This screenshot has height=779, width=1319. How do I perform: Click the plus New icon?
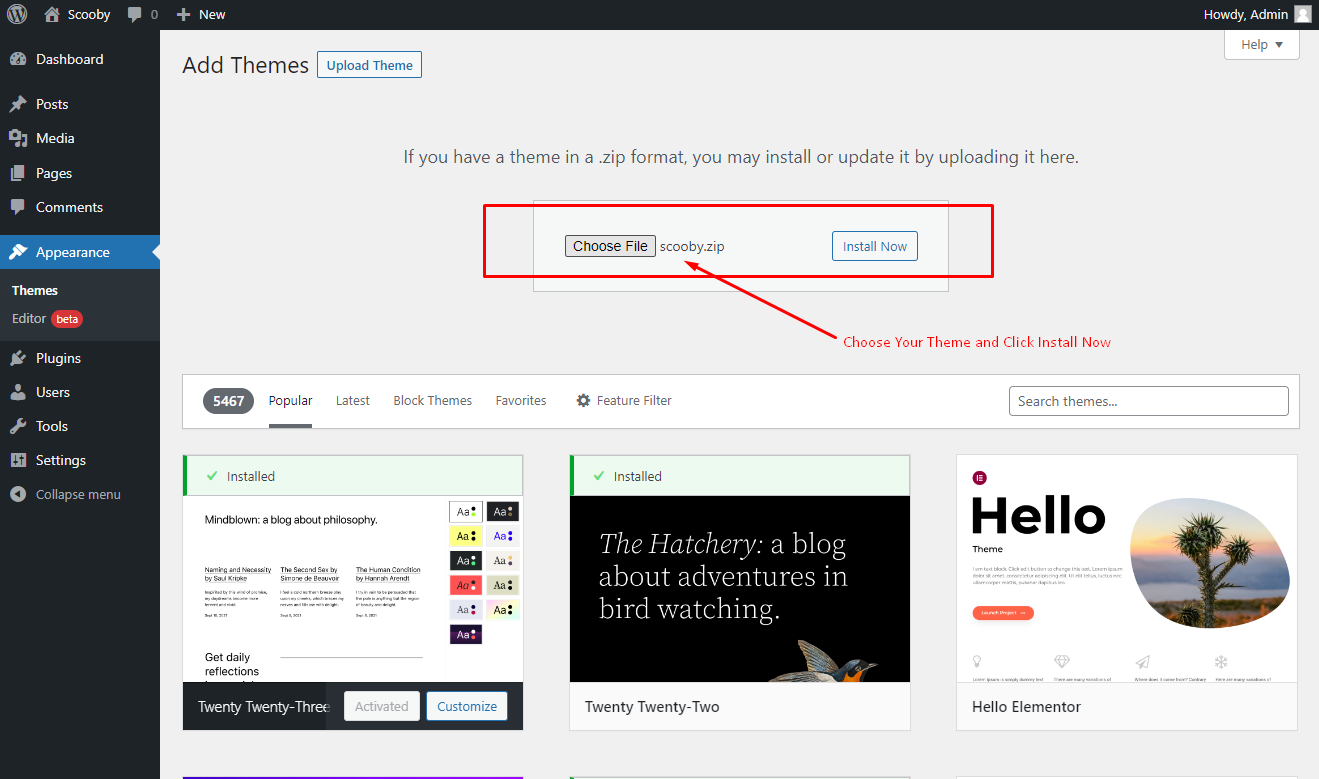click(x=183, y=14)
